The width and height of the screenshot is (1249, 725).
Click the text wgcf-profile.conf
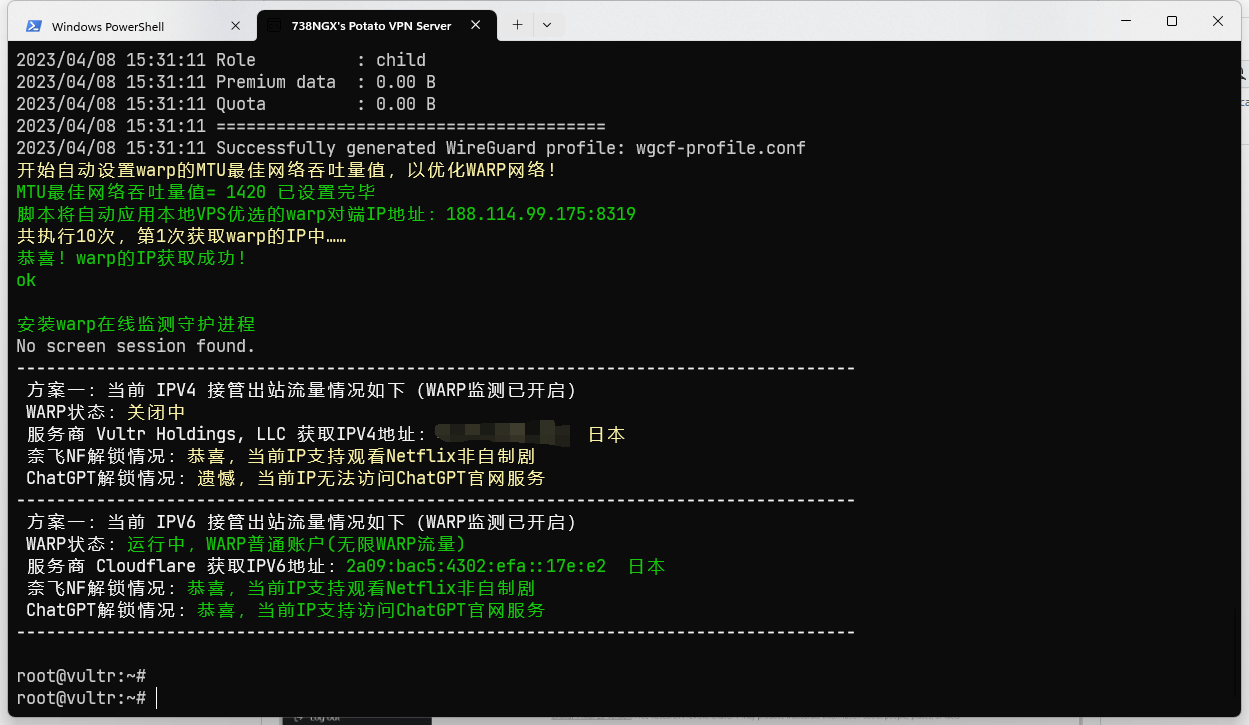coord(721,148)
